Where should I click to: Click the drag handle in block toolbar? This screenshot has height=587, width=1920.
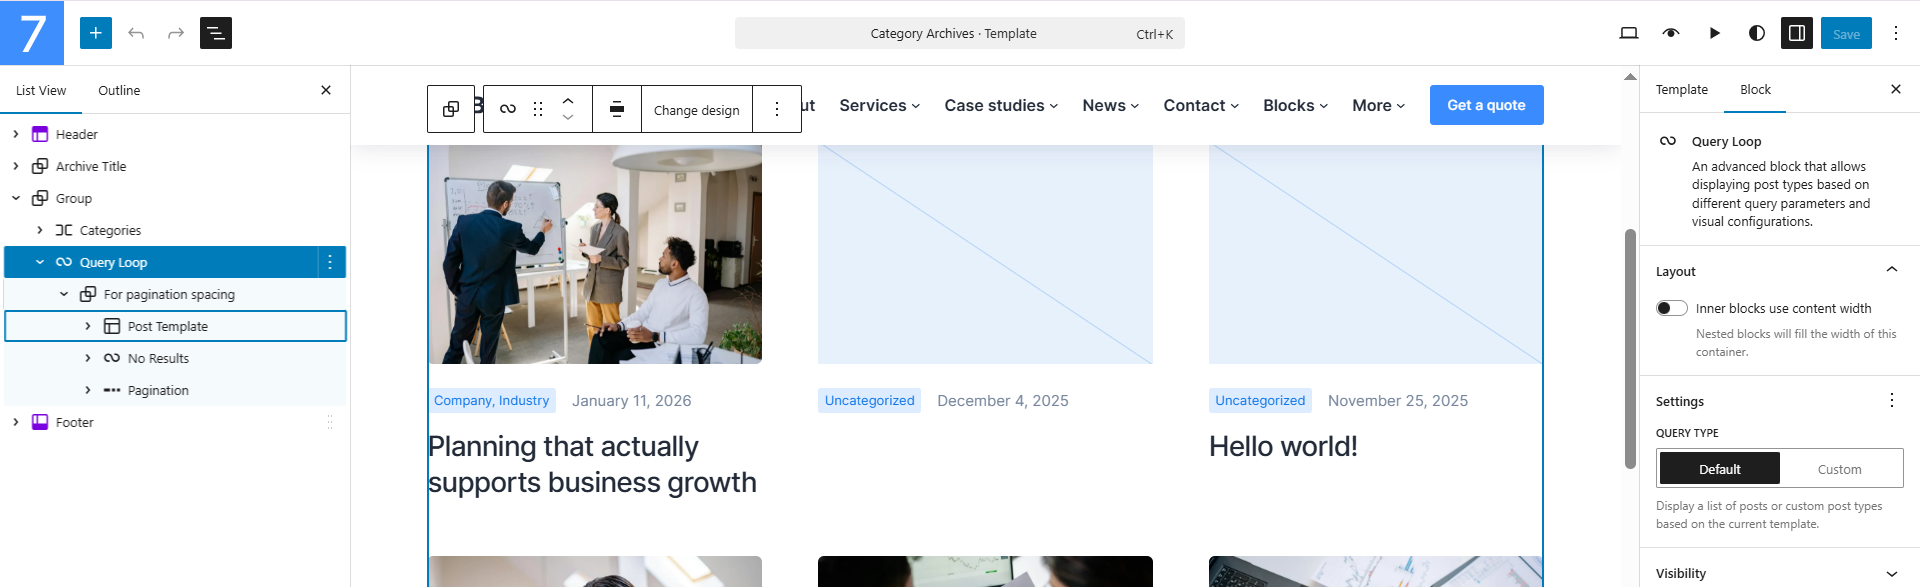click(538, 109)
